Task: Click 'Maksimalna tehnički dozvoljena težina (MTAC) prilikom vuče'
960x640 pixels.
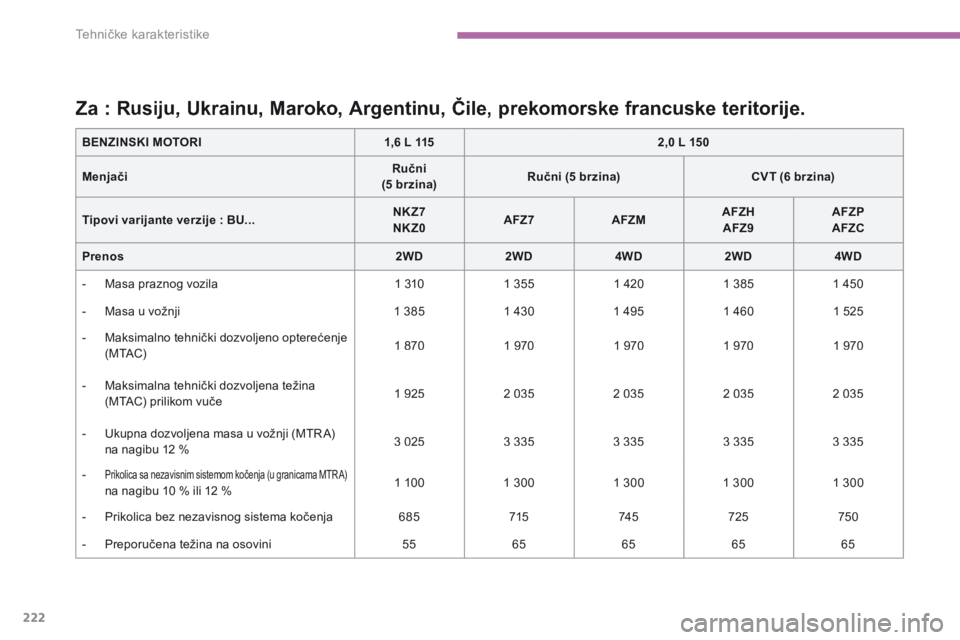Action: point(209,393)
